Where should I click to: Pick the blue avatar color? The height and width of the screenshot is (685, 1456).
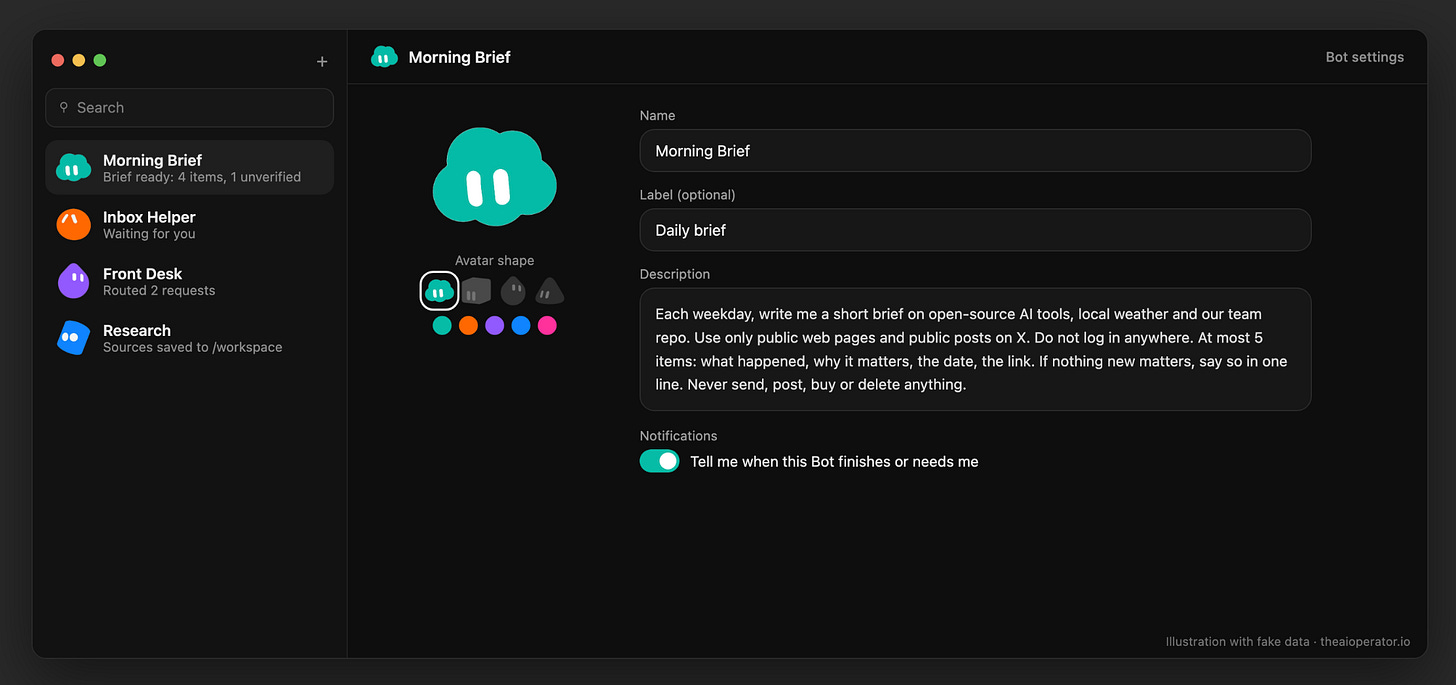pyautogui.click(x=520, y=326)
